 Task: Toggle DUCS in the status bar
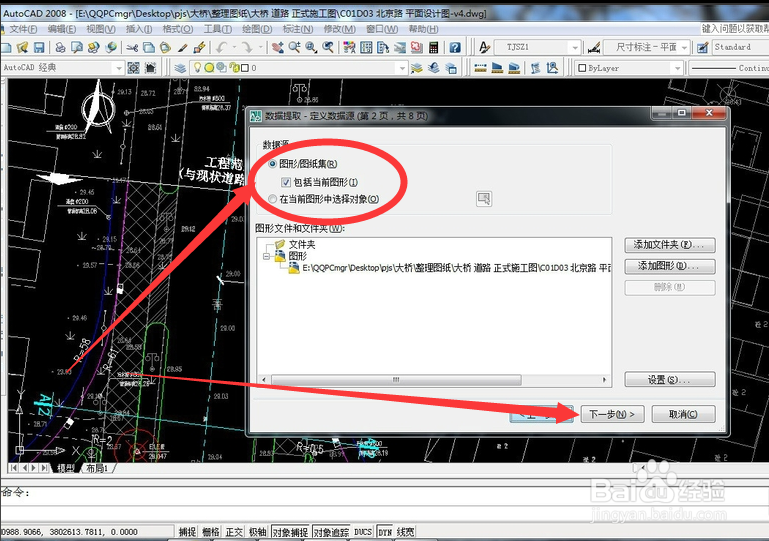click(363, 532)
